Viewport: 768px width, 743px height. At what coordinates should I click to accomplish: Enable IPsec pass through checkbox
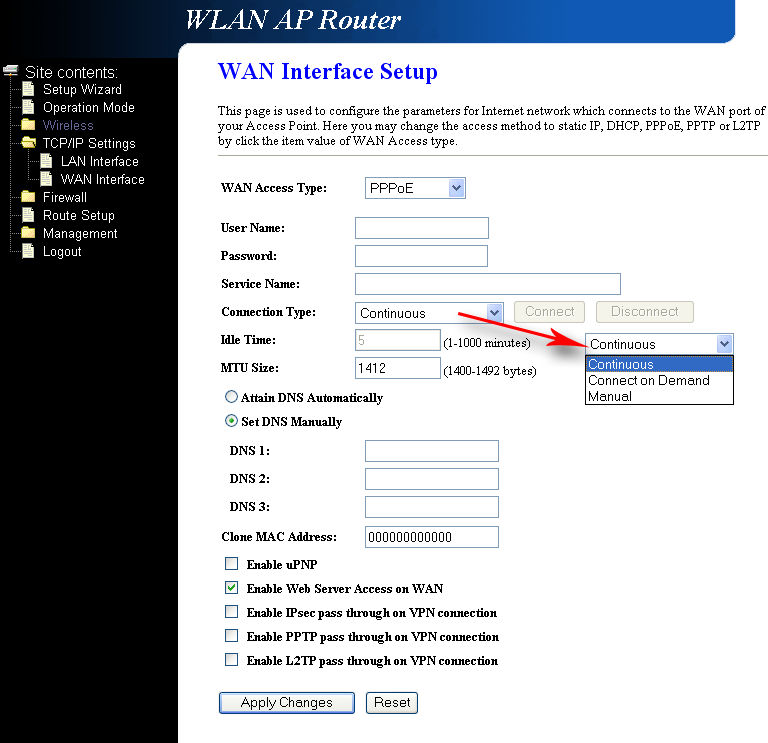232,612
